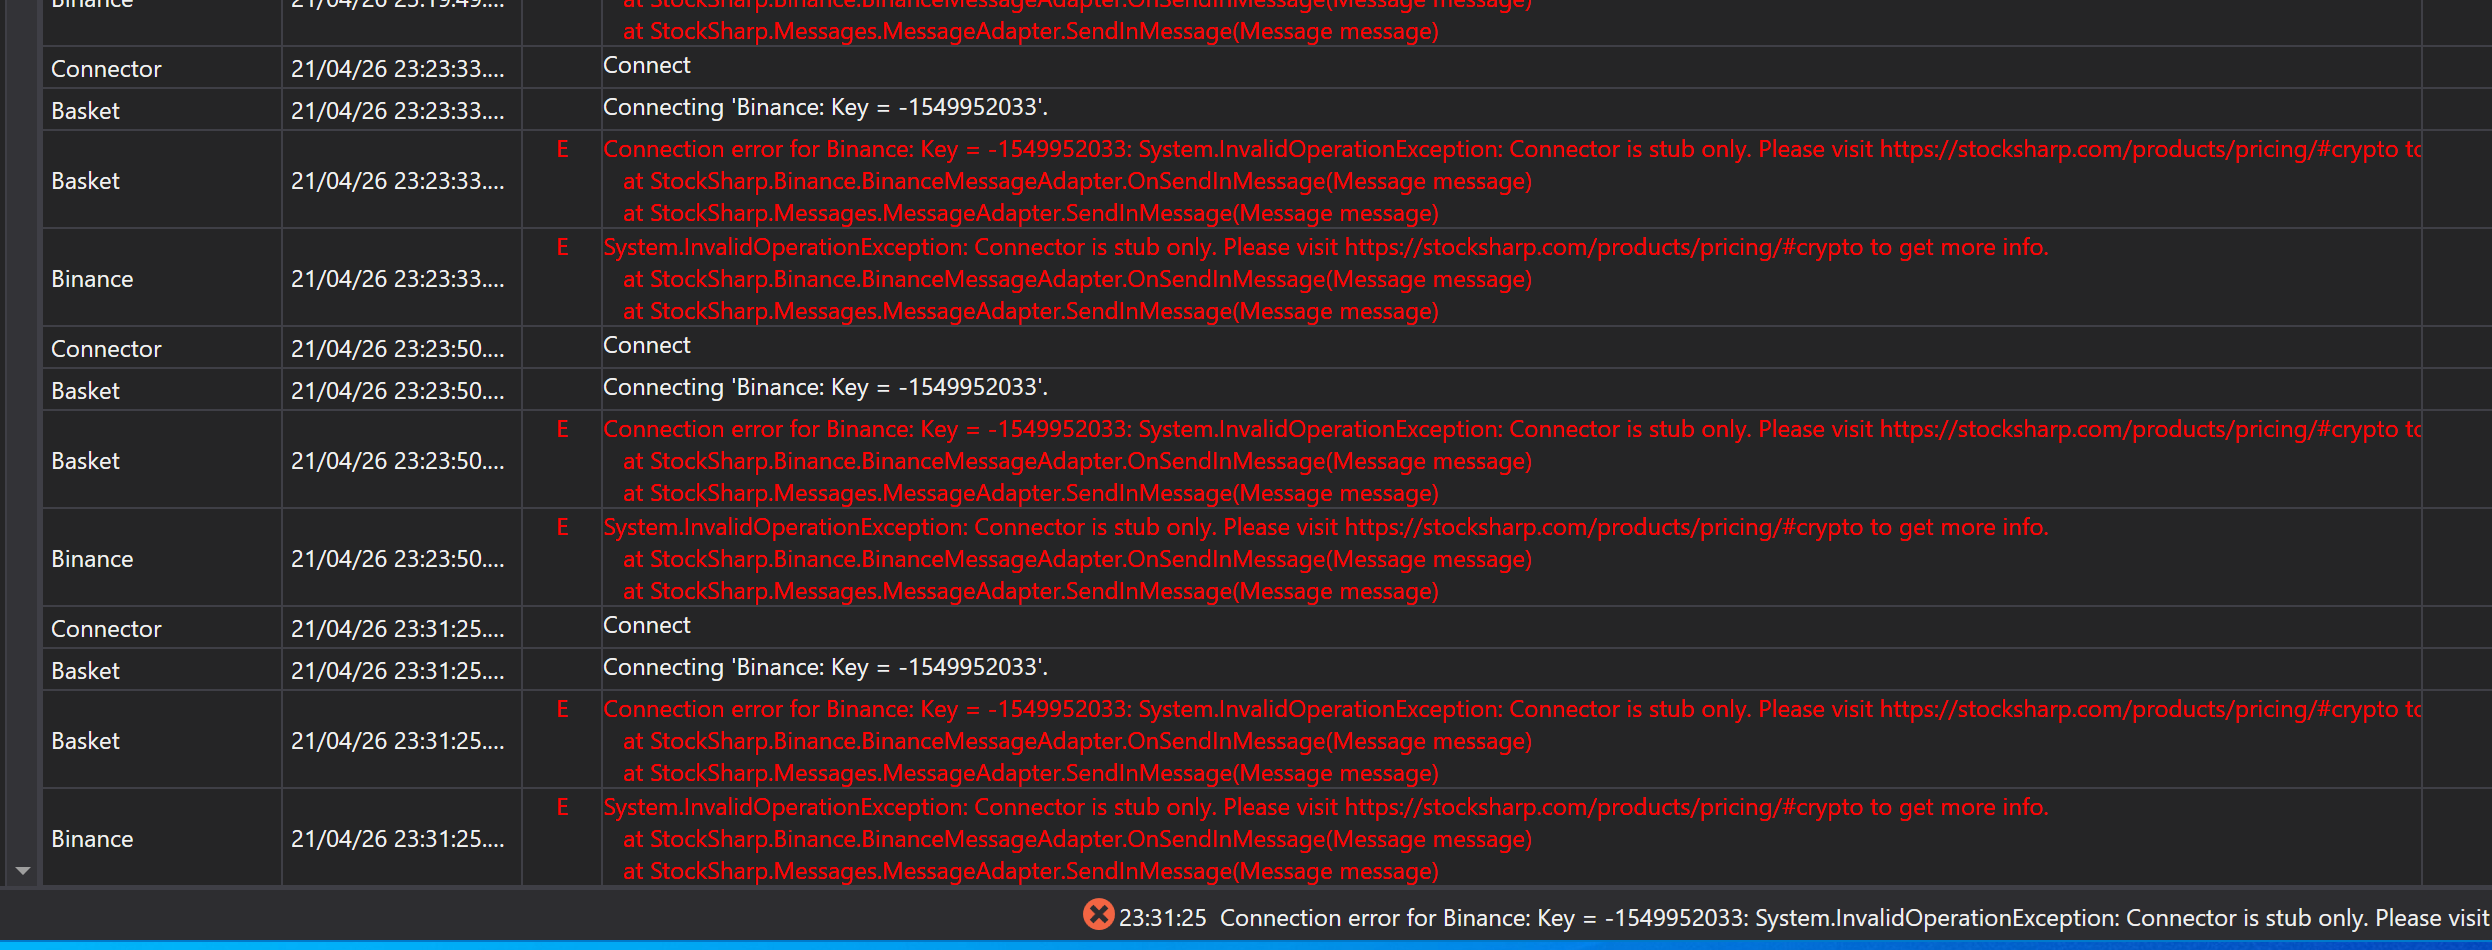Click the E error marker on Binance 23:31:25 row
This screenshot has height=950, width=2492.
(562, 808)
